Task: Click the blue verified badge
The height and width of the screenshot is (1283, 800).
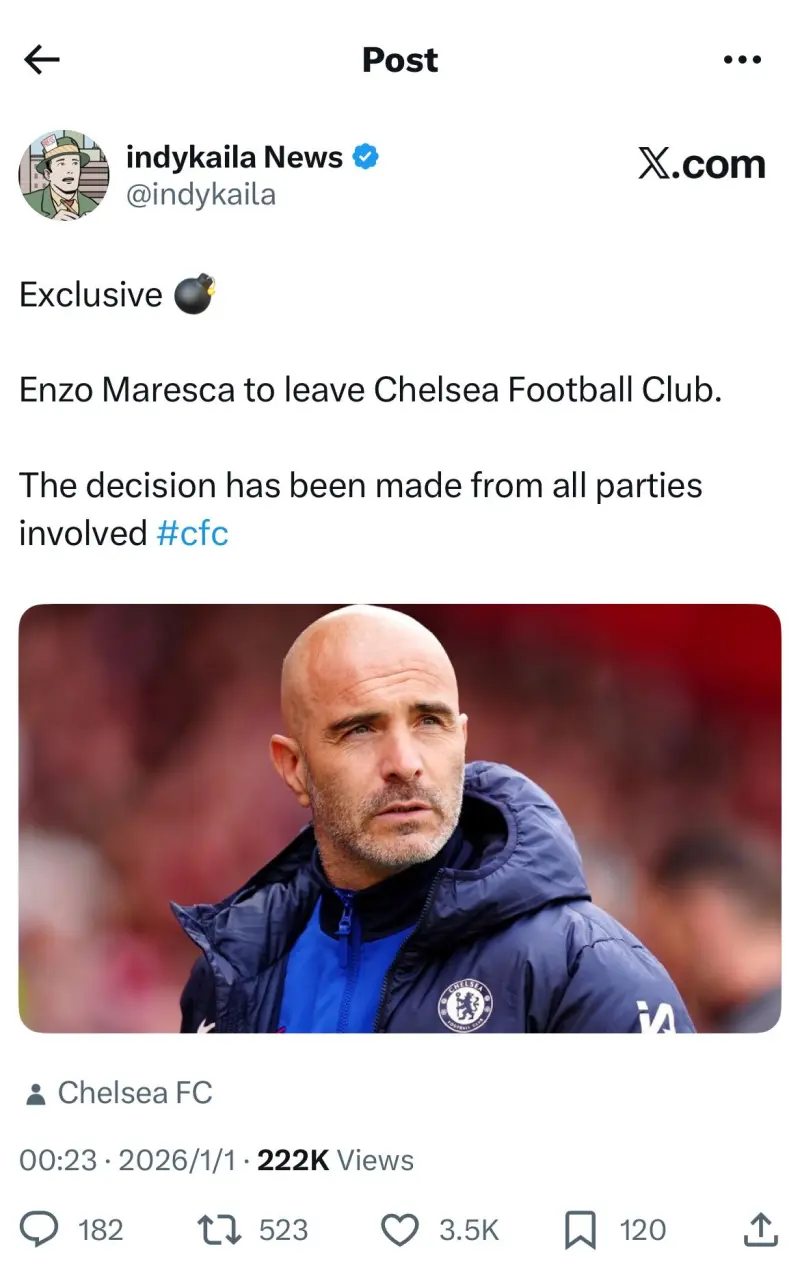Action: 366,157
